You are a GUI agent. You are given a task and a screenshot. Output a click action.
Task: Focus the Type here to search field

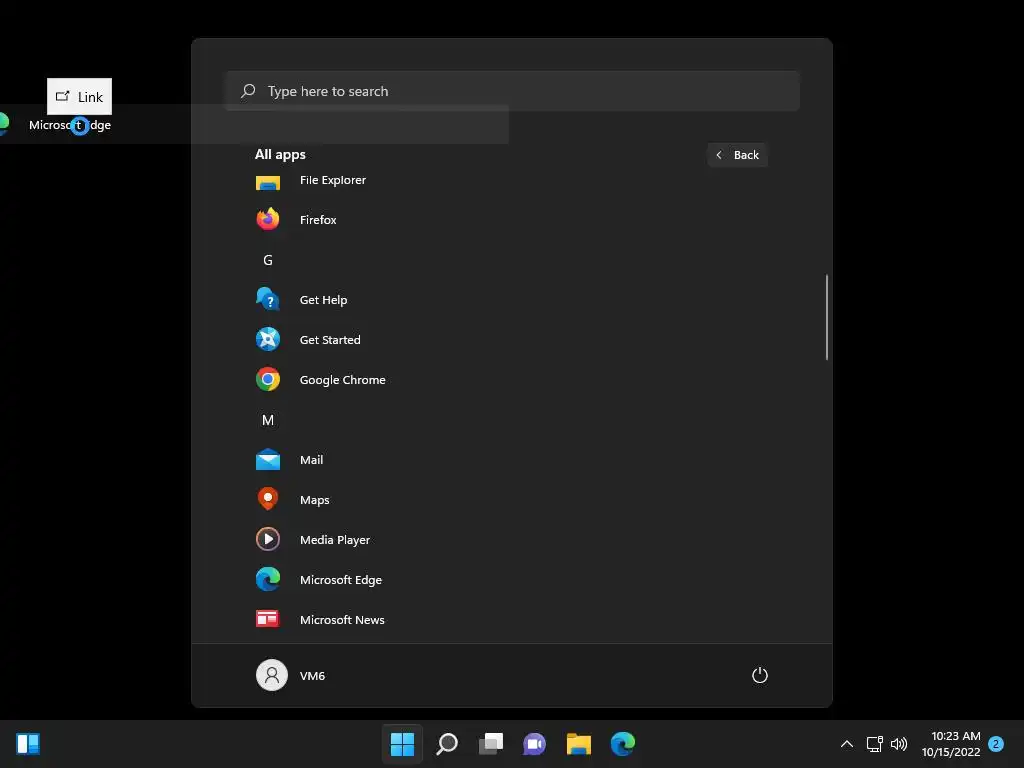pos(513,91)
